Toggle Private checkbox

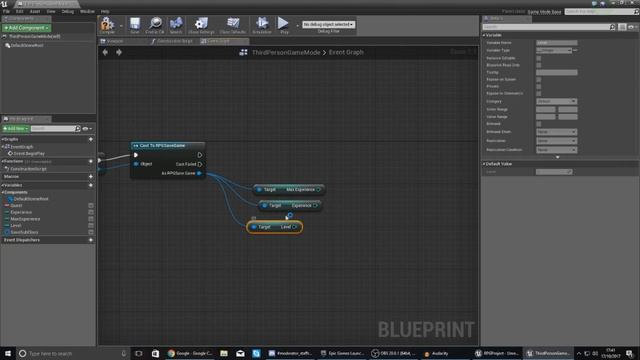(x=539, y=87)
